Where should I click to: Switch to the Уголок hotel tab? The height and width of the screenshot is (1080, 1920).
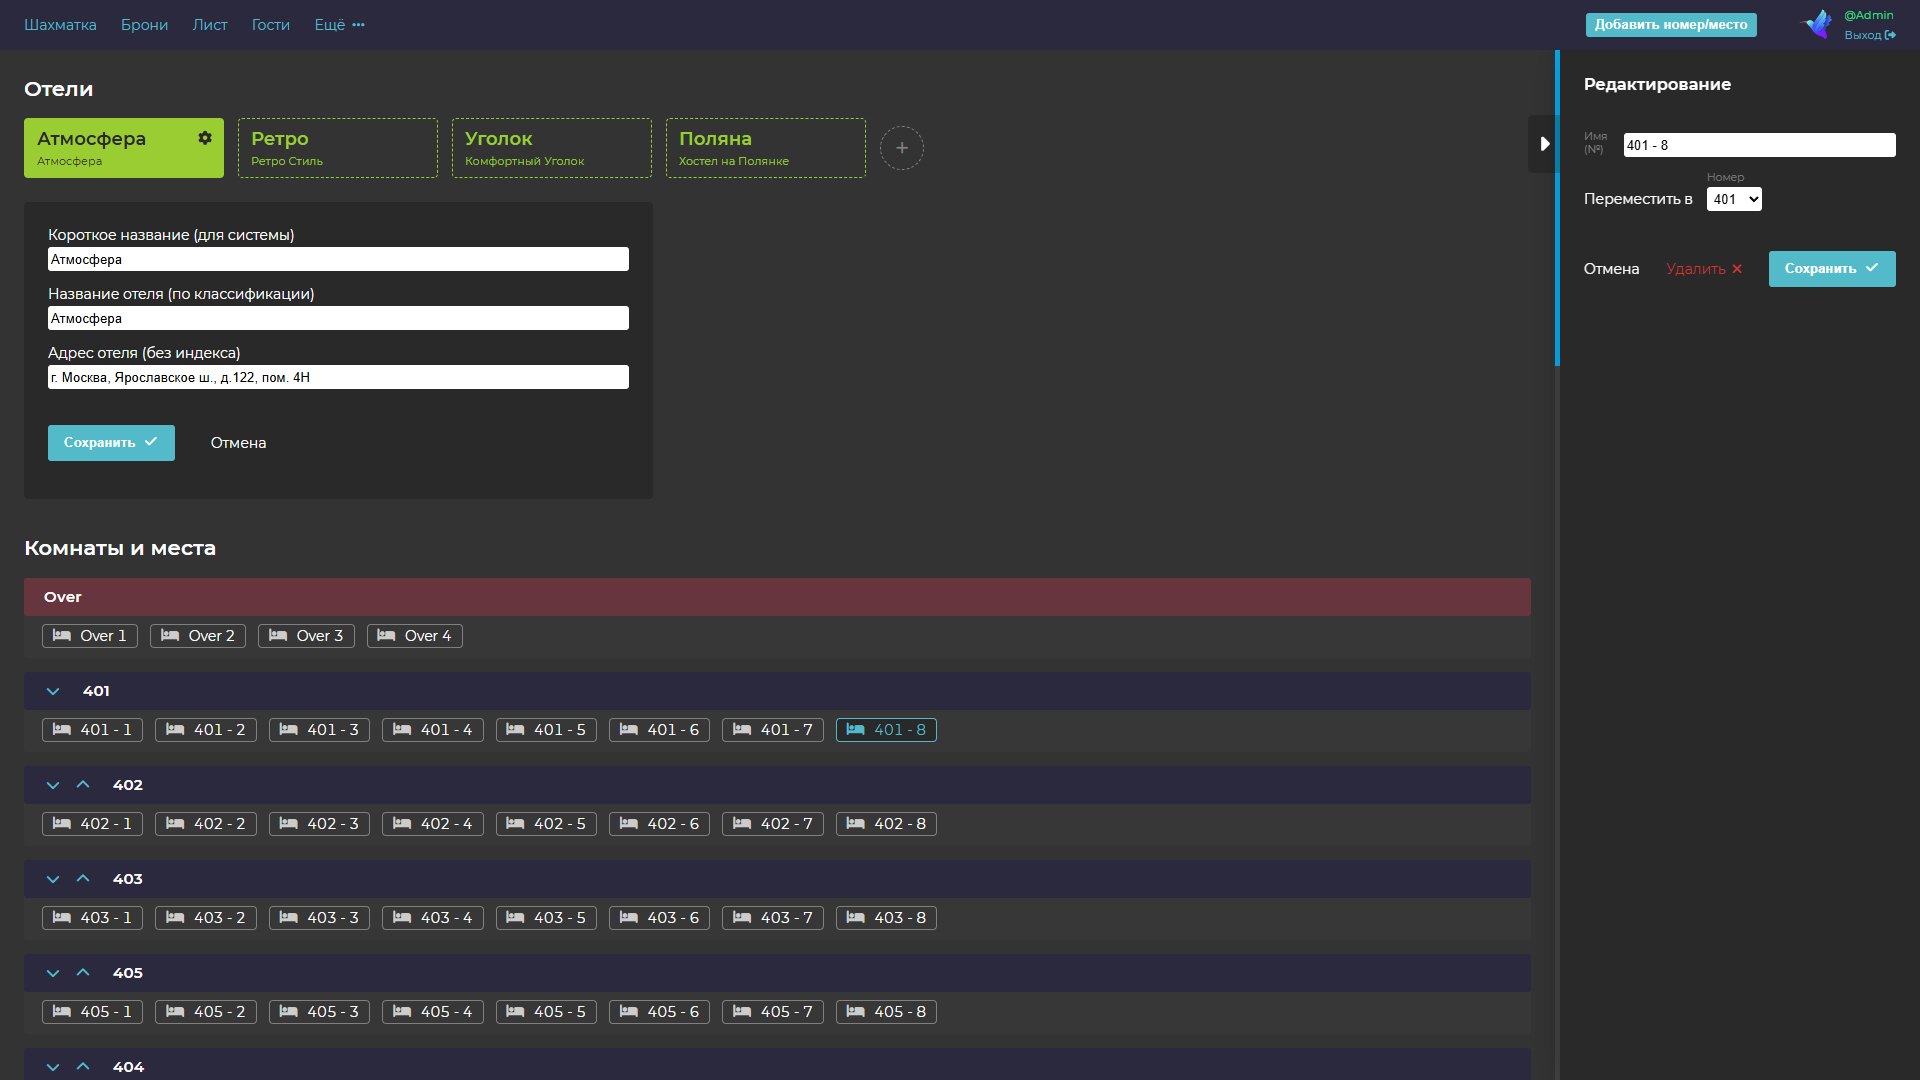coord(552,148)
